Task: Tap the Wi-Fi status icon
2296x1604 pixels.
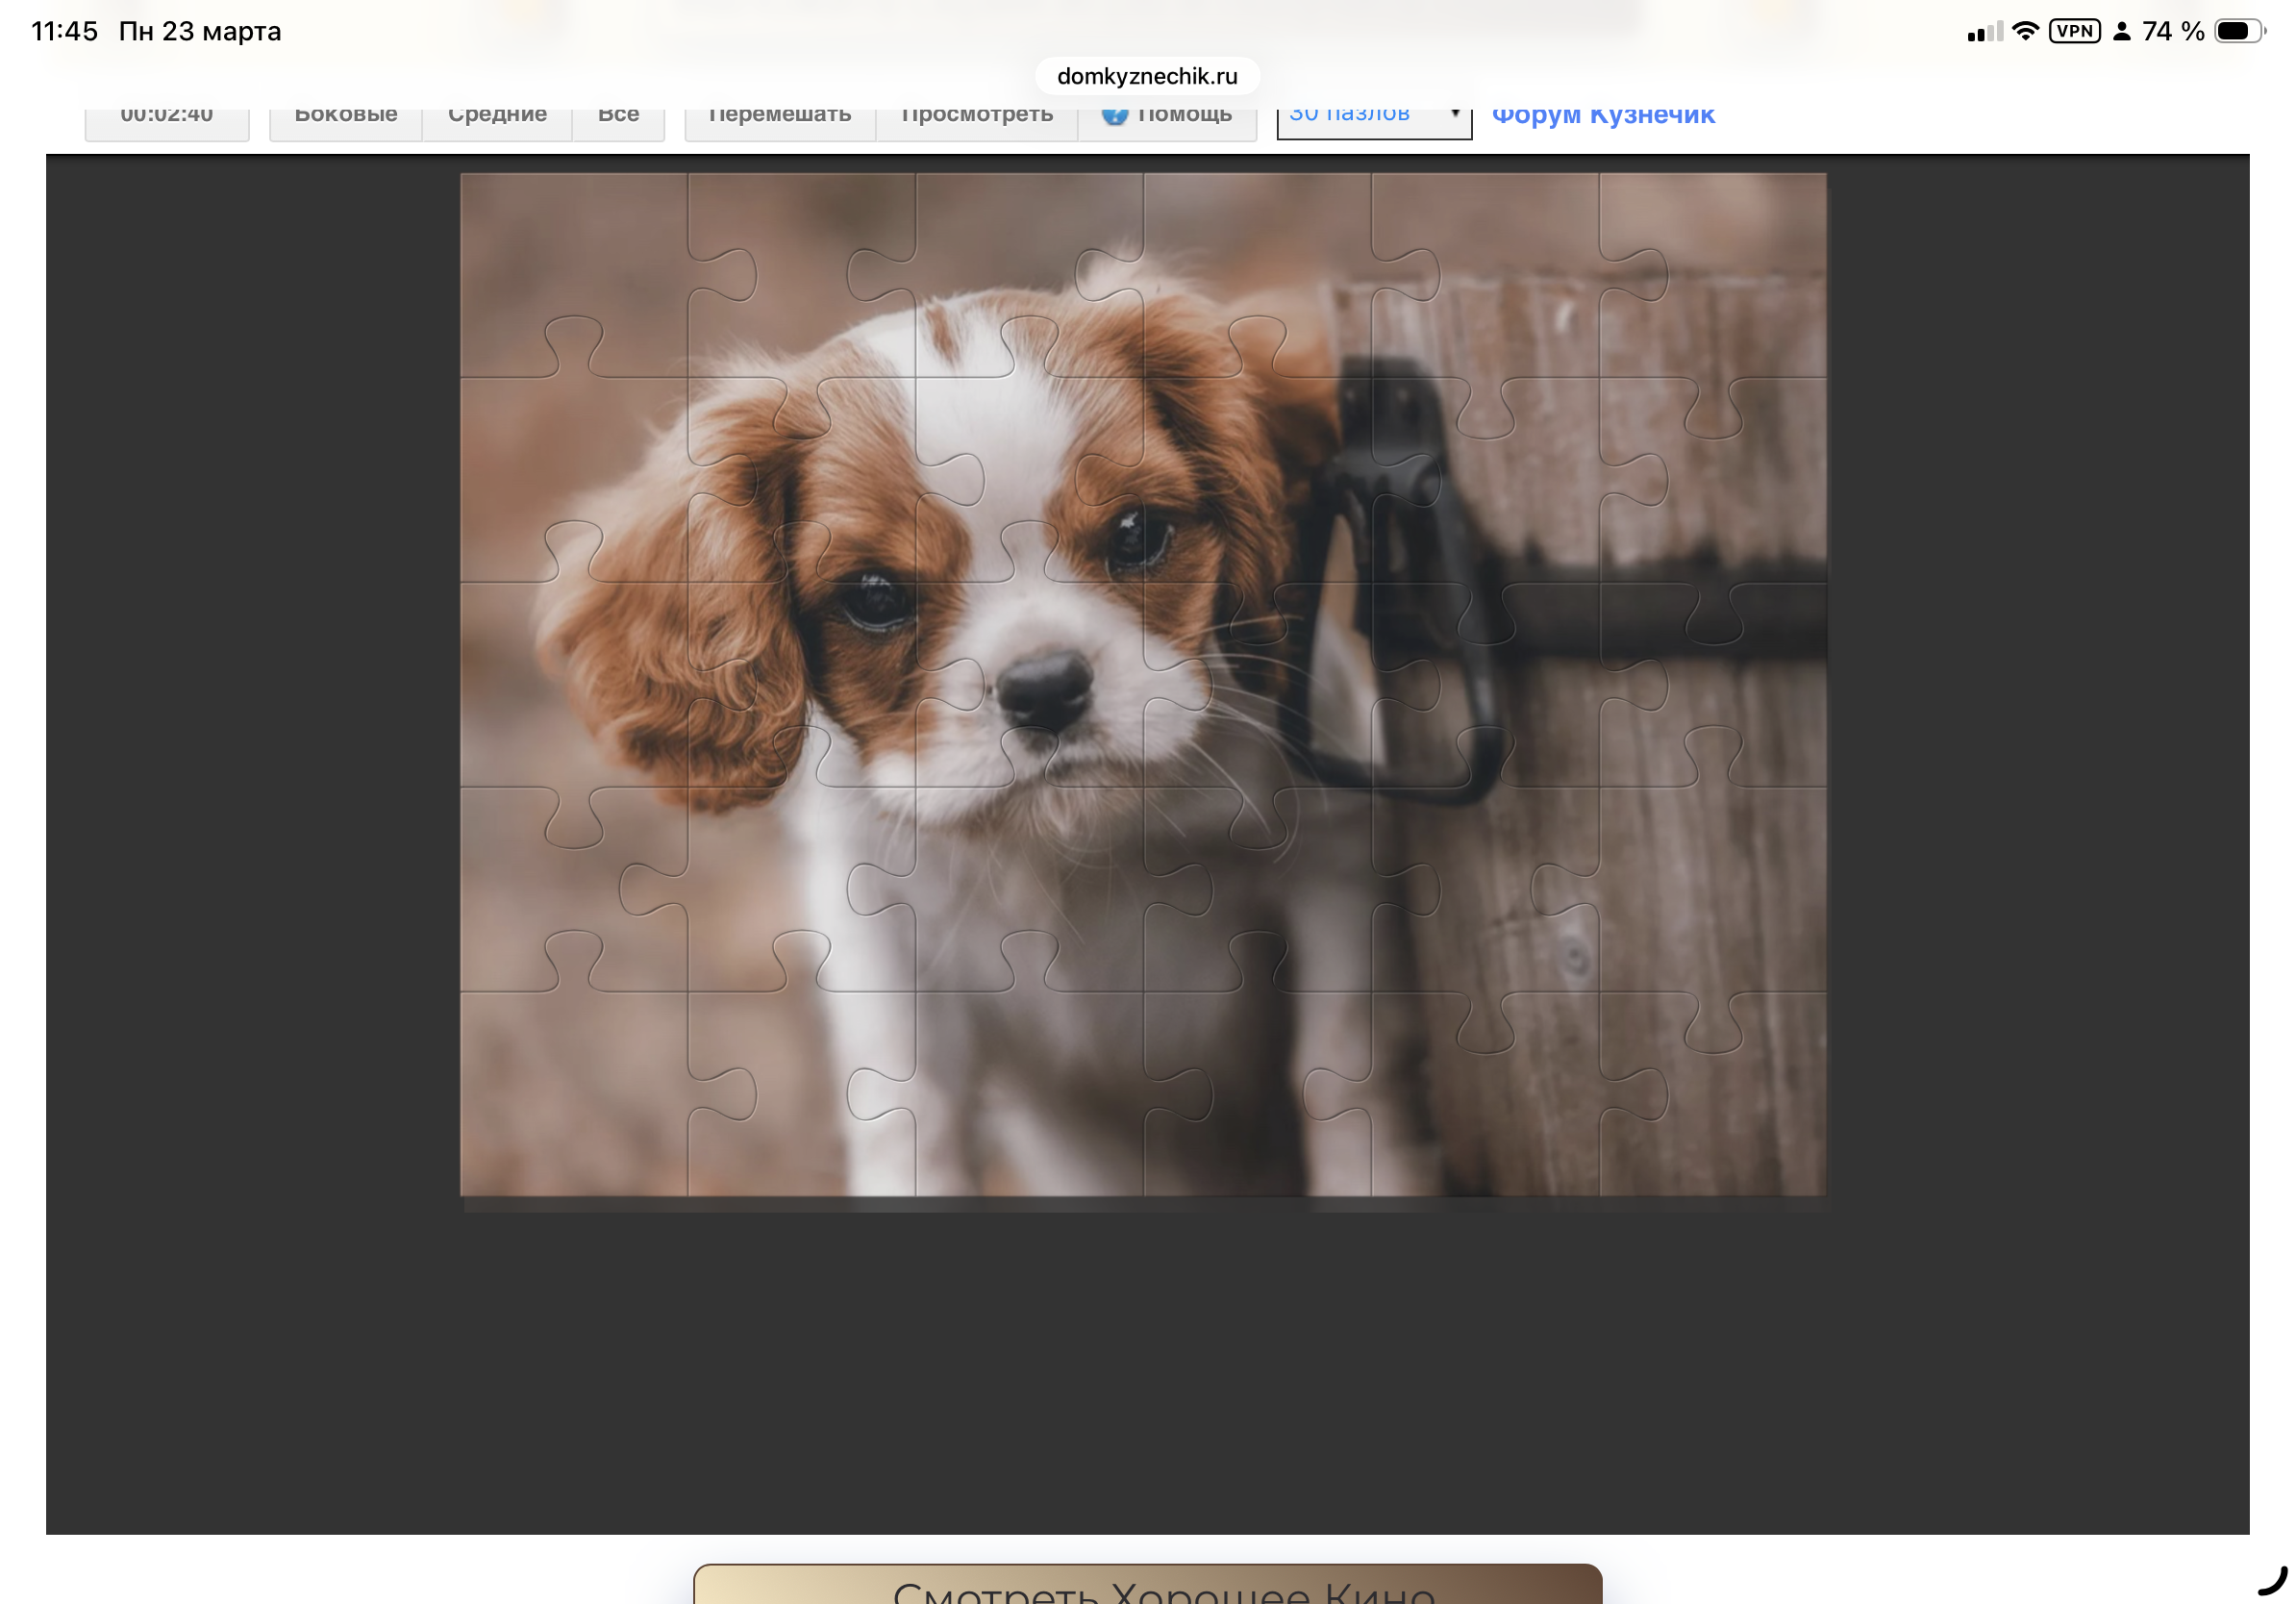Action: pos(2025,31)
